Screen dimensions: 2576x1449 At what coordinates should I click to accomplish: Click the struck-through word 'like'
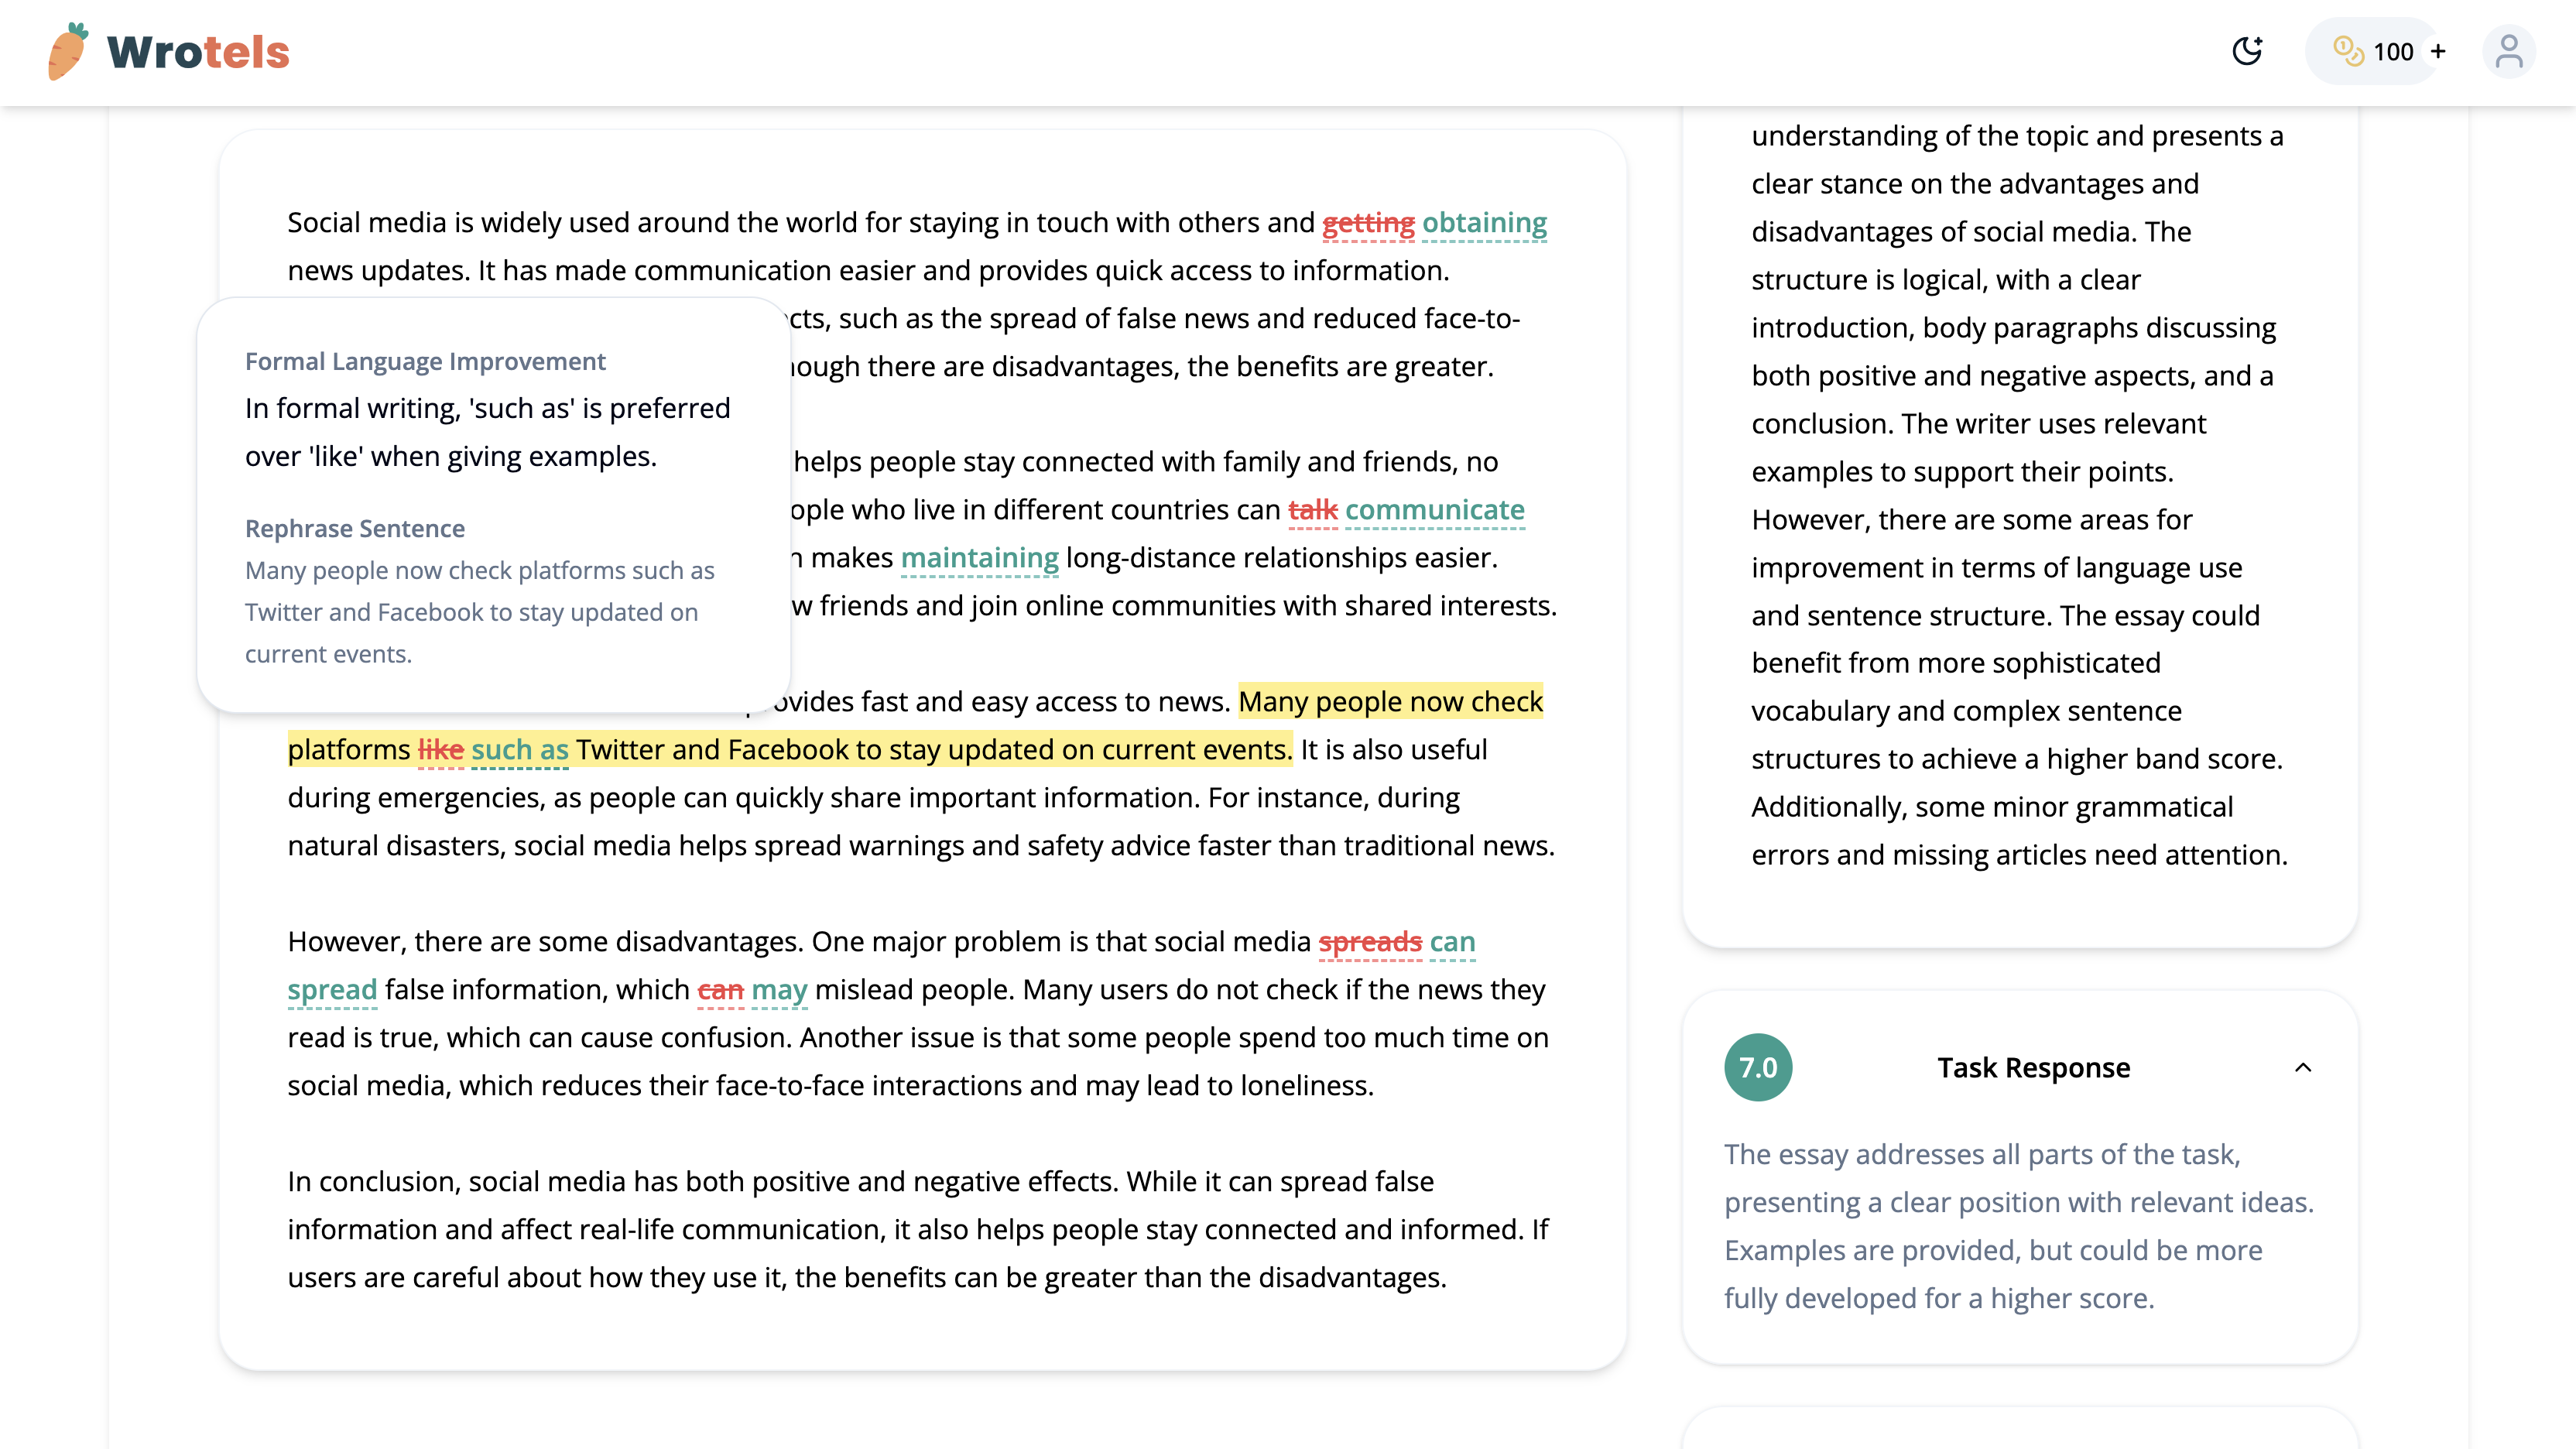(x=440, y=749)
